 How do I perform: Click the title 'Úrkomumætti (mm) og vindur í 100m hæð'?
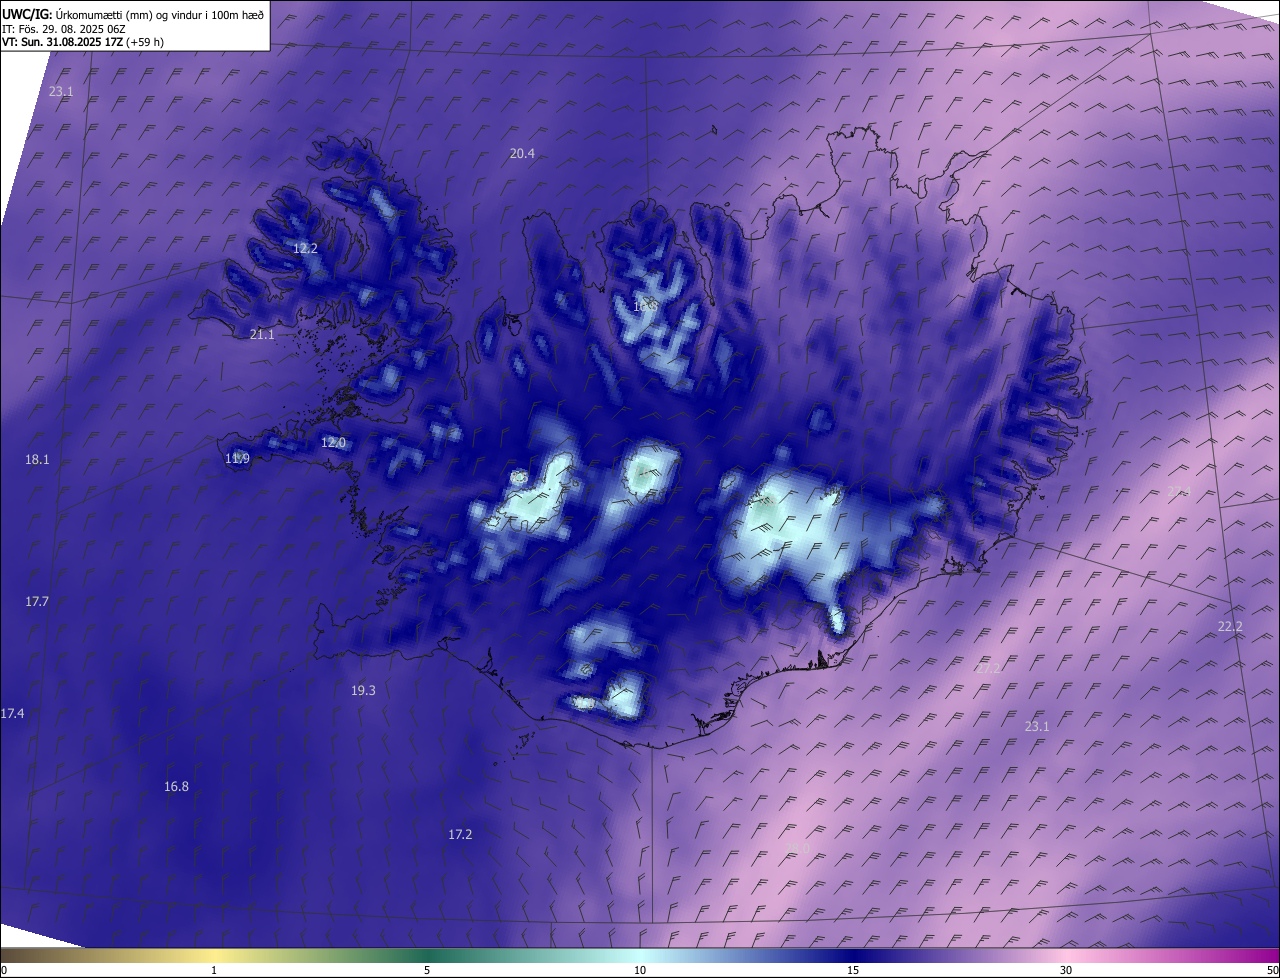(x=160, y=14)
